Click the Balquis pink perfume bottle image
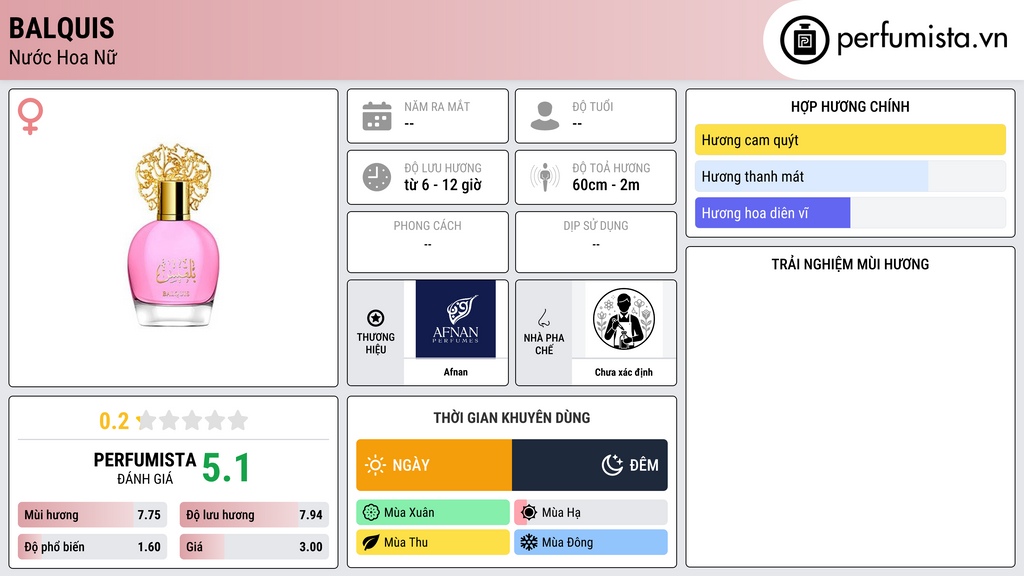Image resolution: width=1024 pixels, height=576 pixels. (173, 235)
